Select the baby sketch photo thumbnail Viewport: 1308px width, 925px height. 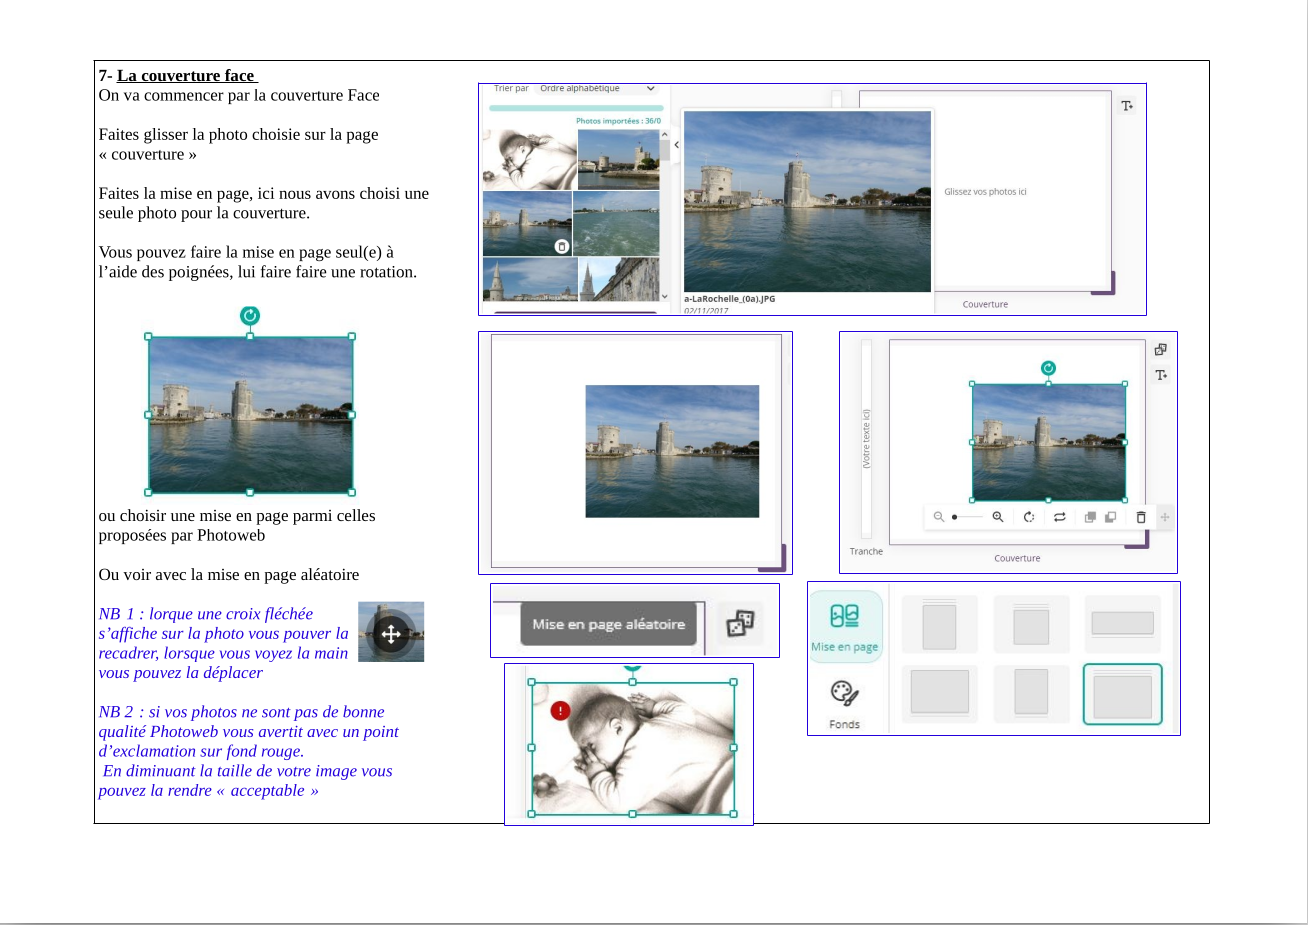pos(529,159)
